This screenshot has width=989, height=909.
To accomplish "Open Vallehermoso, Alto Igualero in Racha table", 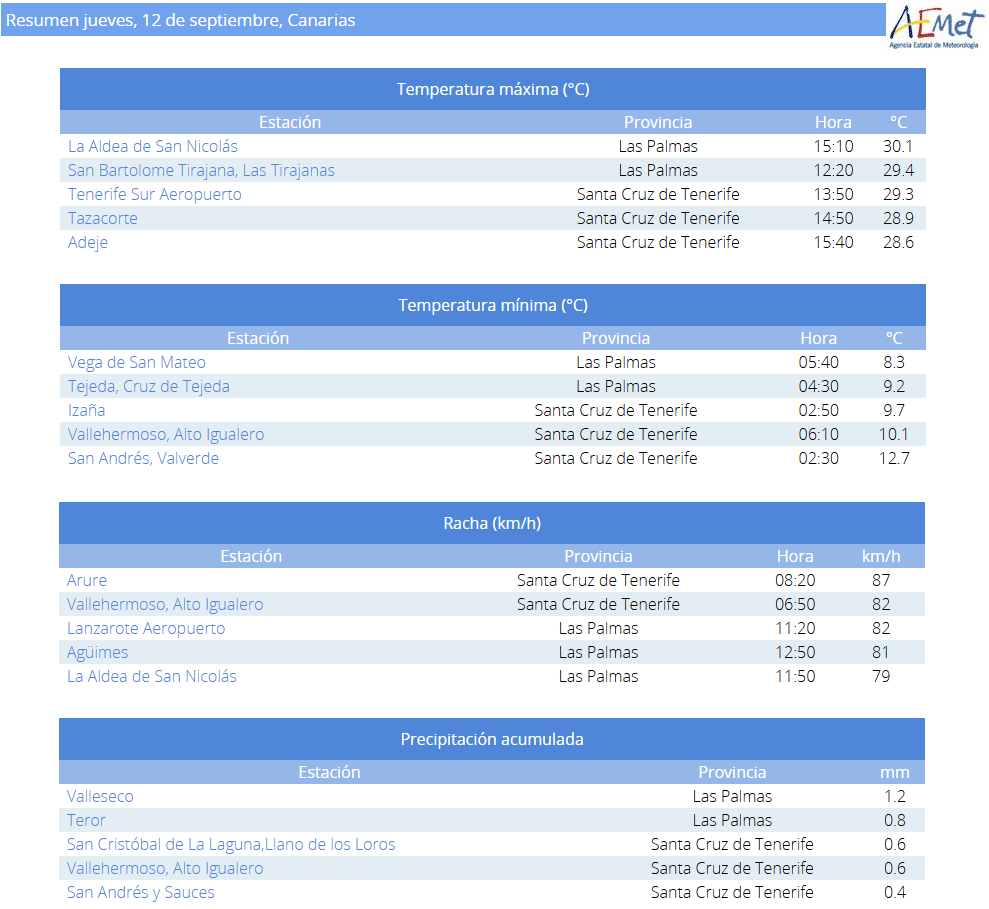I will [x=165, y=604].
